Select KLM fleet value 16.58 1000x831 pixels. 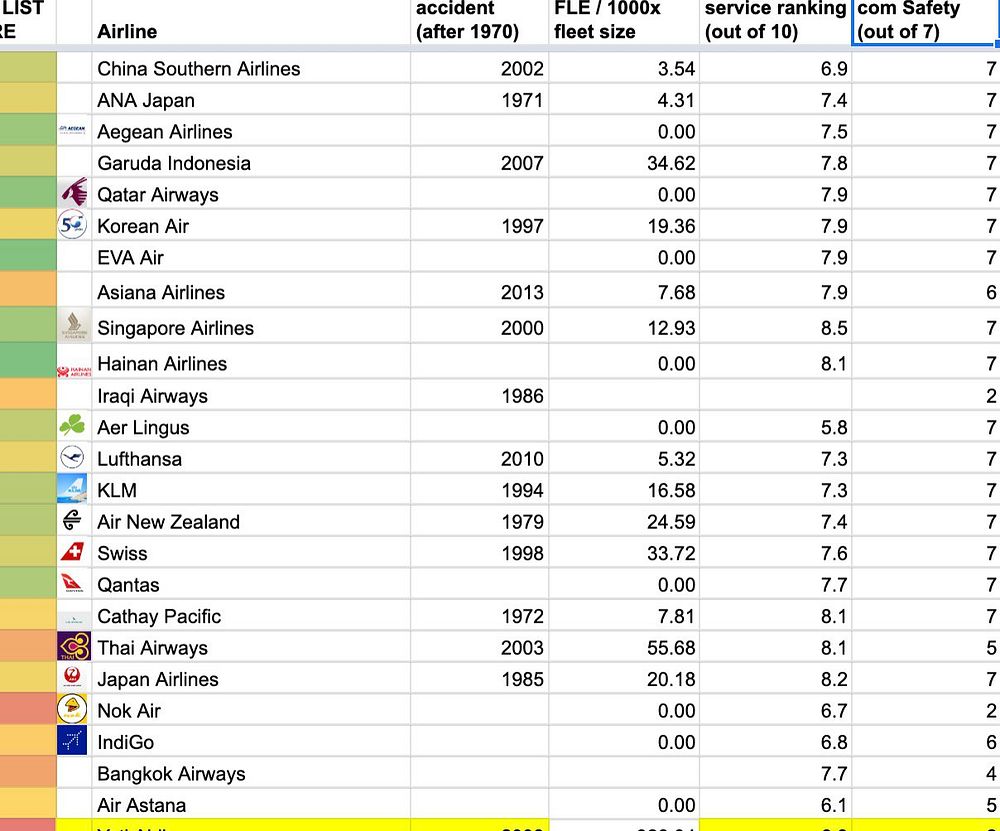point(624,490)
